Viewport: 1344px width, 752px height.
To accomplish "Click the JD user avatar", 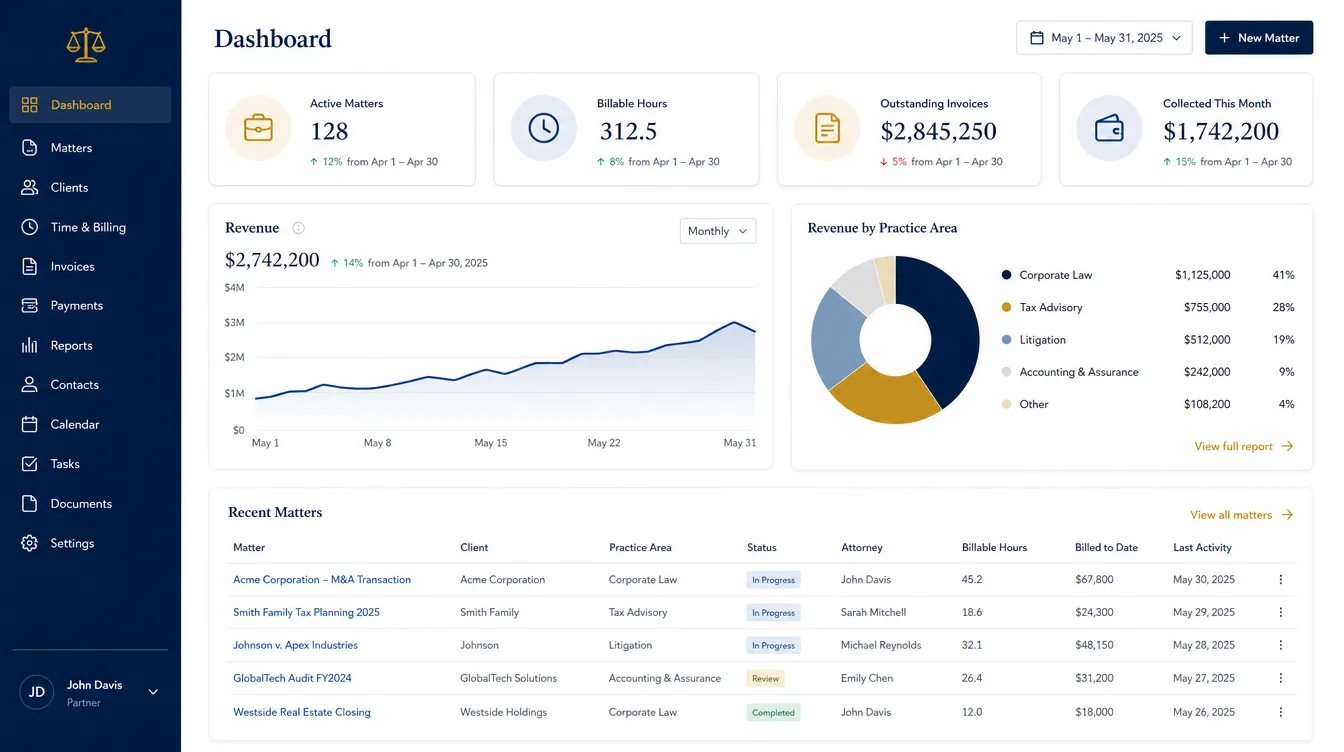I will 37,692.
